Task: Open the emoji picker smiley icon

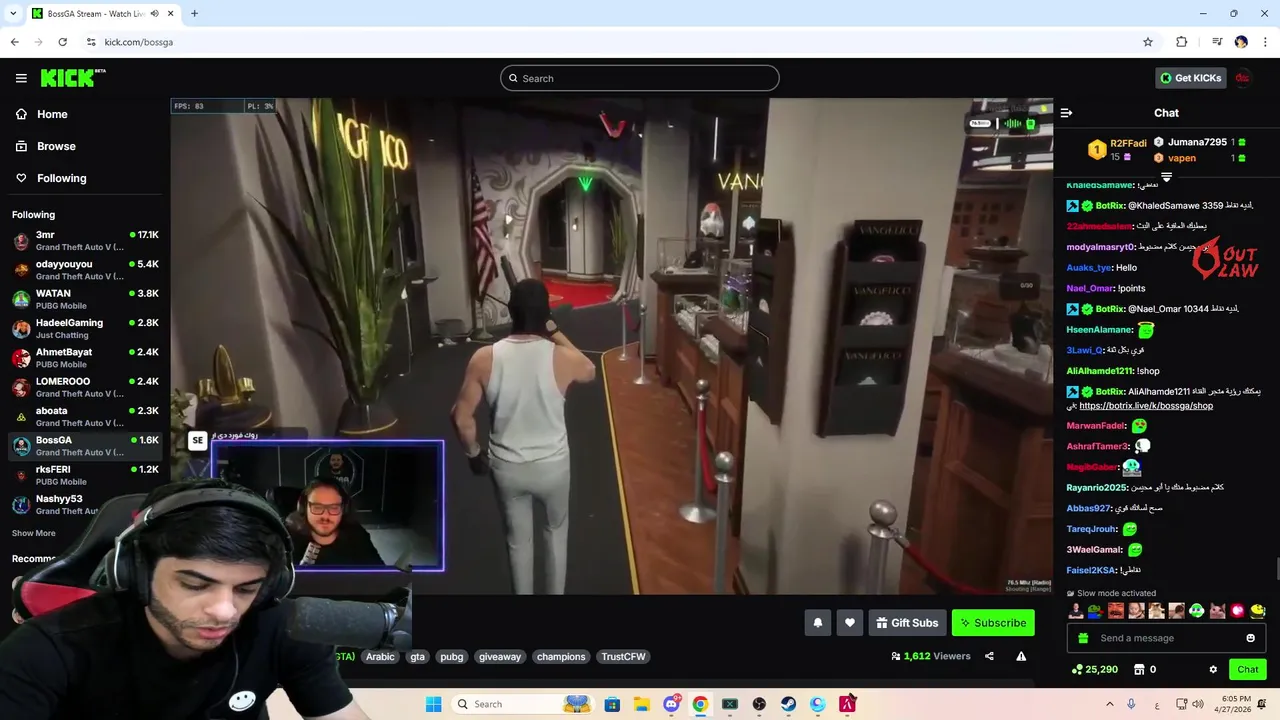Action: click(x=1250, y=638)
